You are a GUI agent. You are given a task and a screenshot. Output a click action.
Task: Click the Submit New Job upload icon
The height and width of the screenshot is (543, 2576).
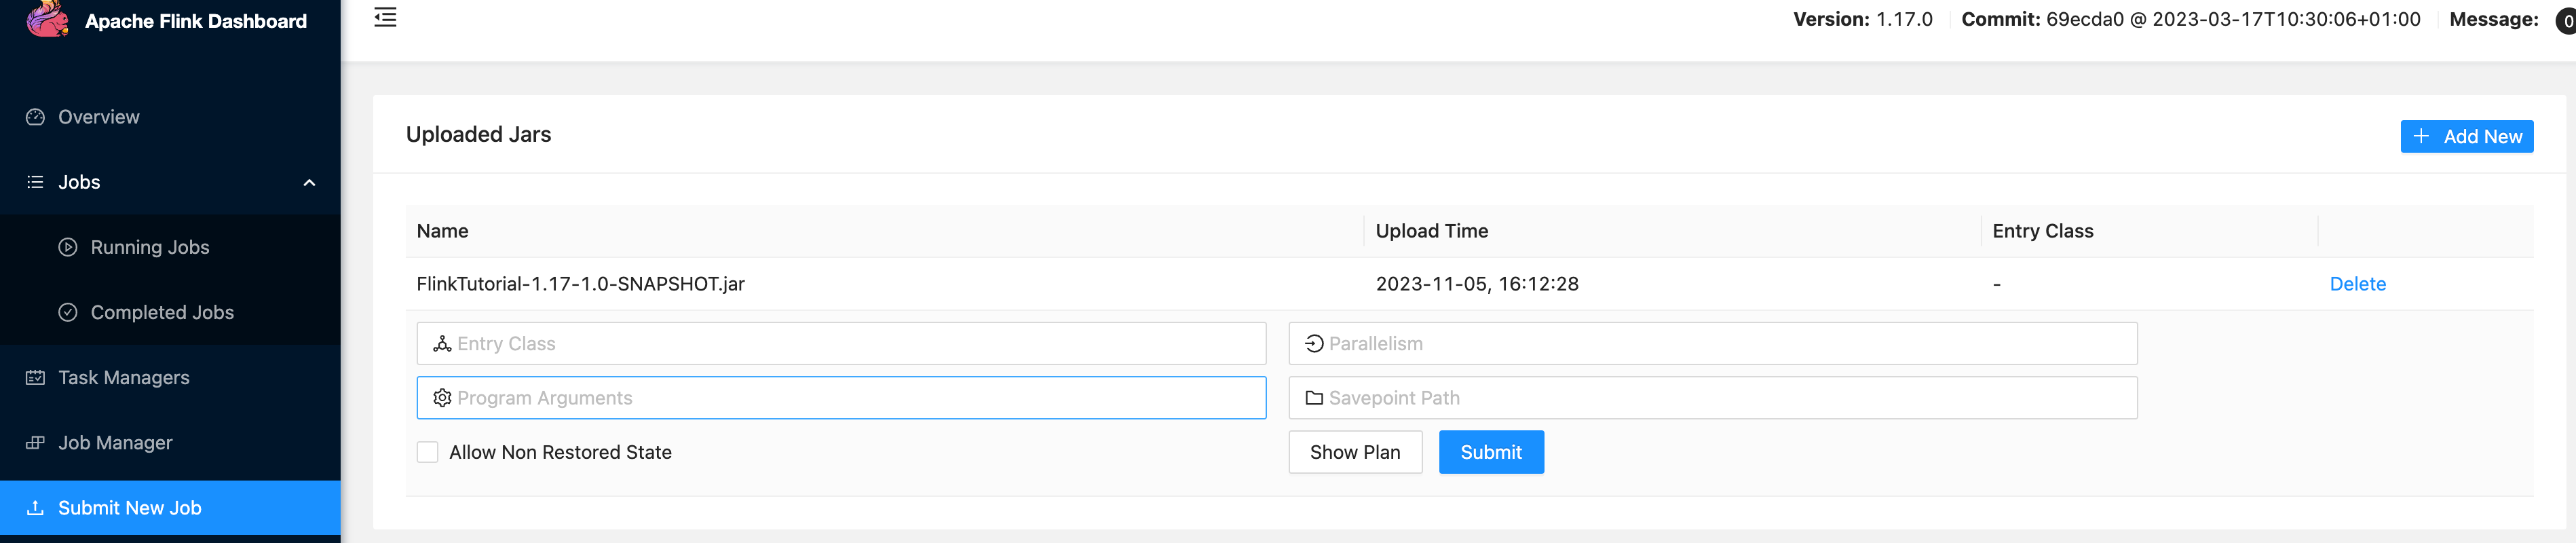pos(35,507)
